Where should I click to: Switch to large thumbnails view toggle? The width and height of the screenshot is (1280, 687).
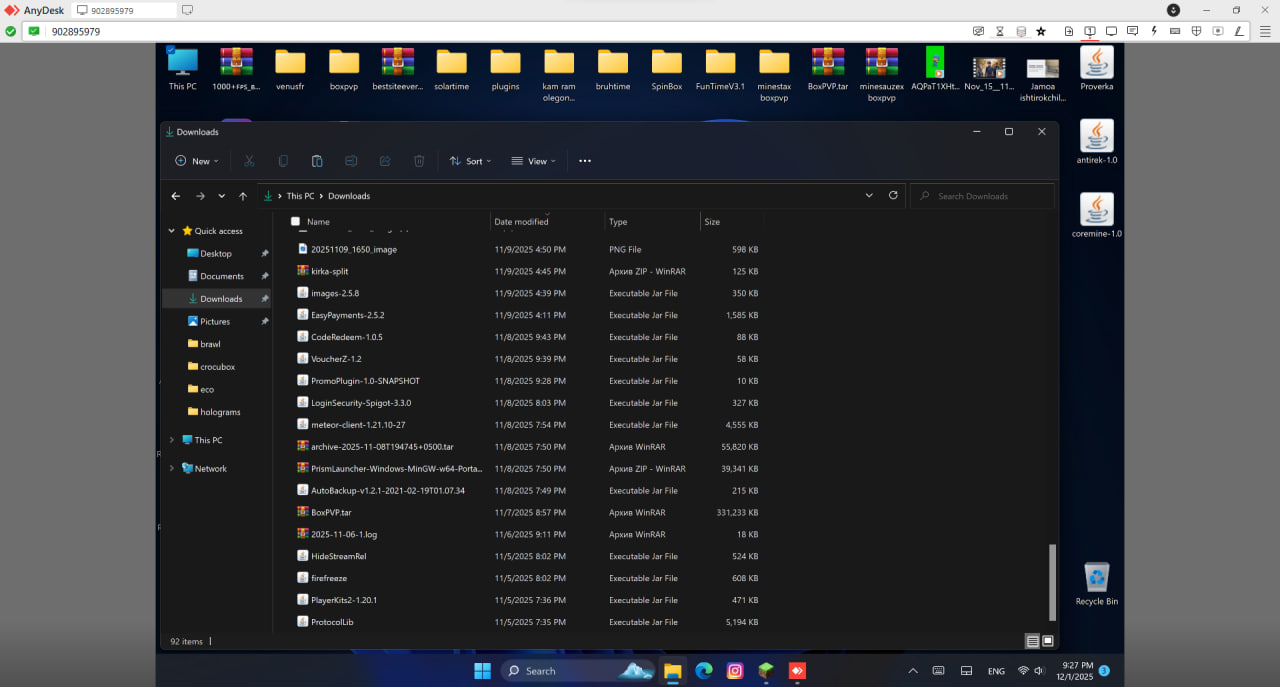point(1048,641)
